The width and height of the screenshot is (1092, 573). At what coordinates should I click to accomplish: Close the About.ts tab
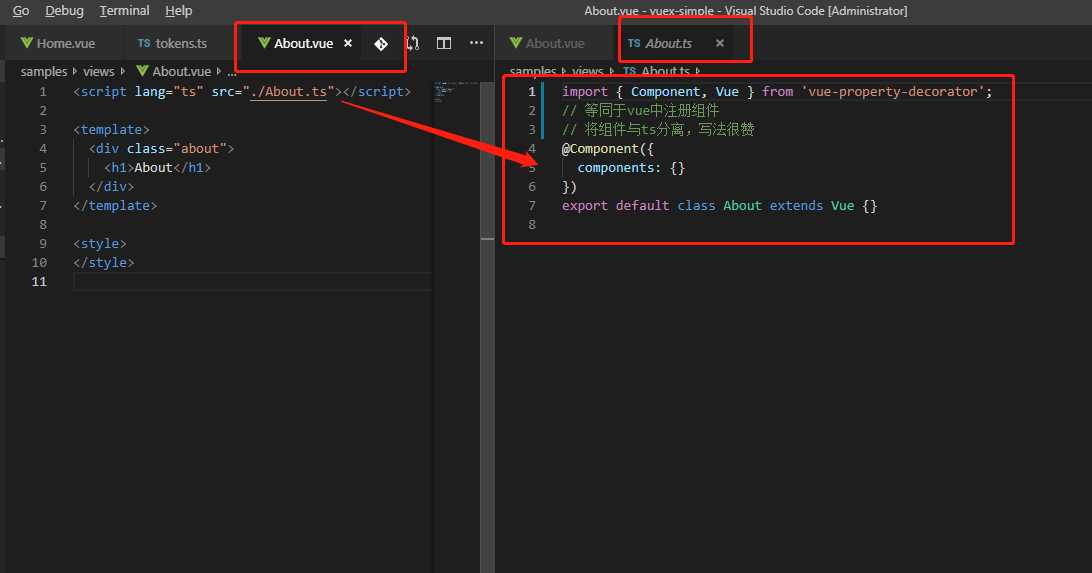coord(719,43)
